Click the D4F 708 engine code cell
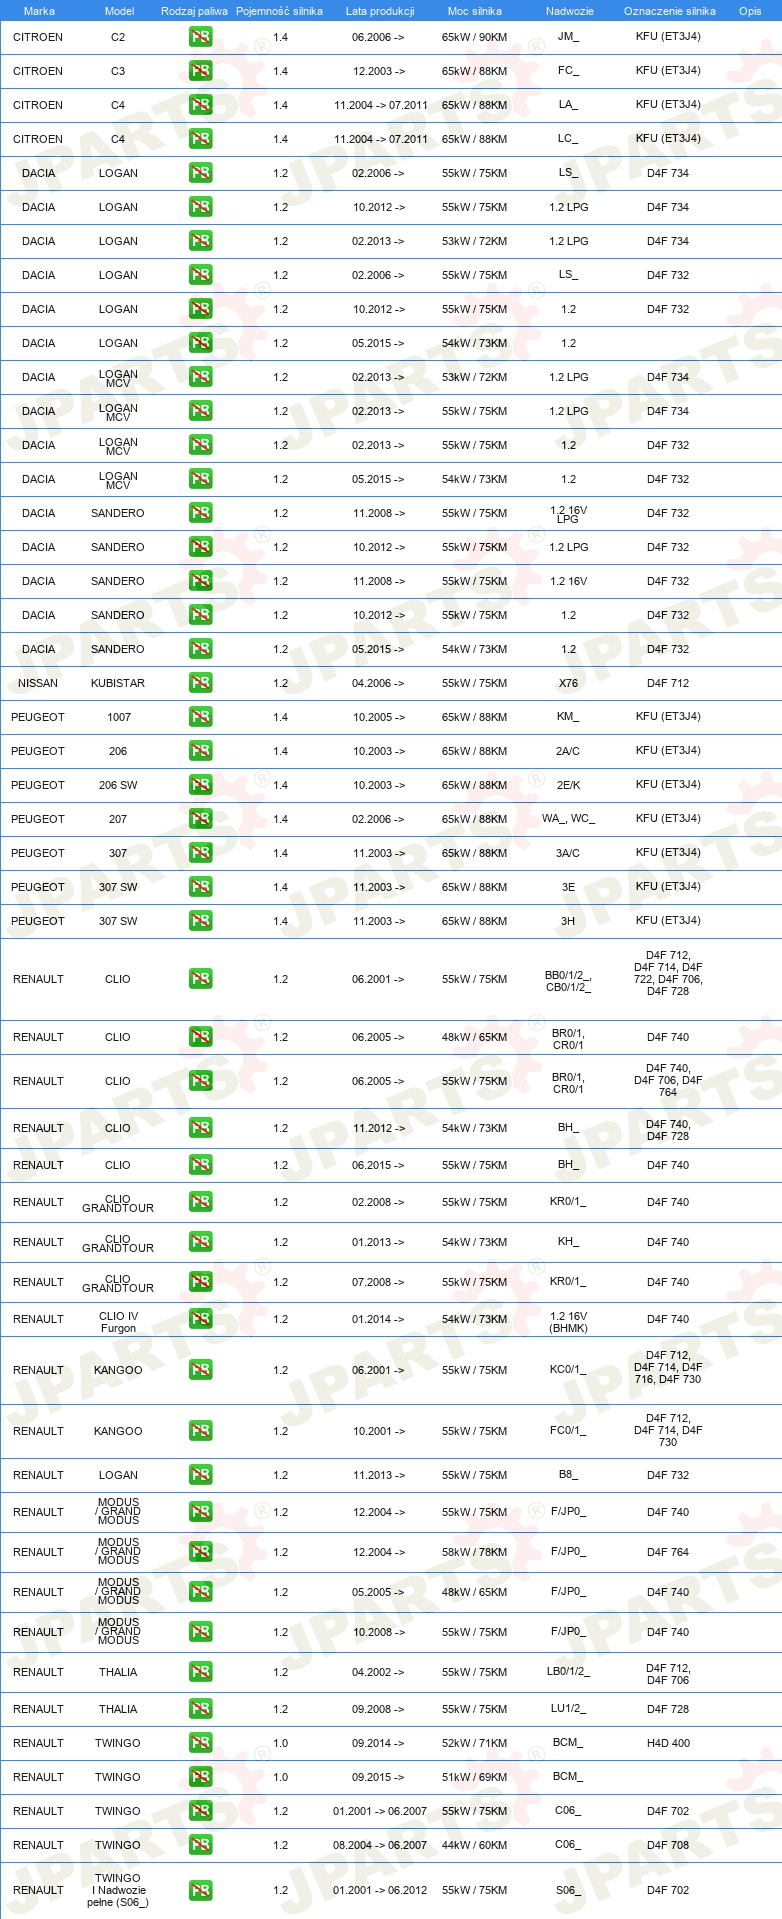The image size is (782, 1919). (668, 1845)
